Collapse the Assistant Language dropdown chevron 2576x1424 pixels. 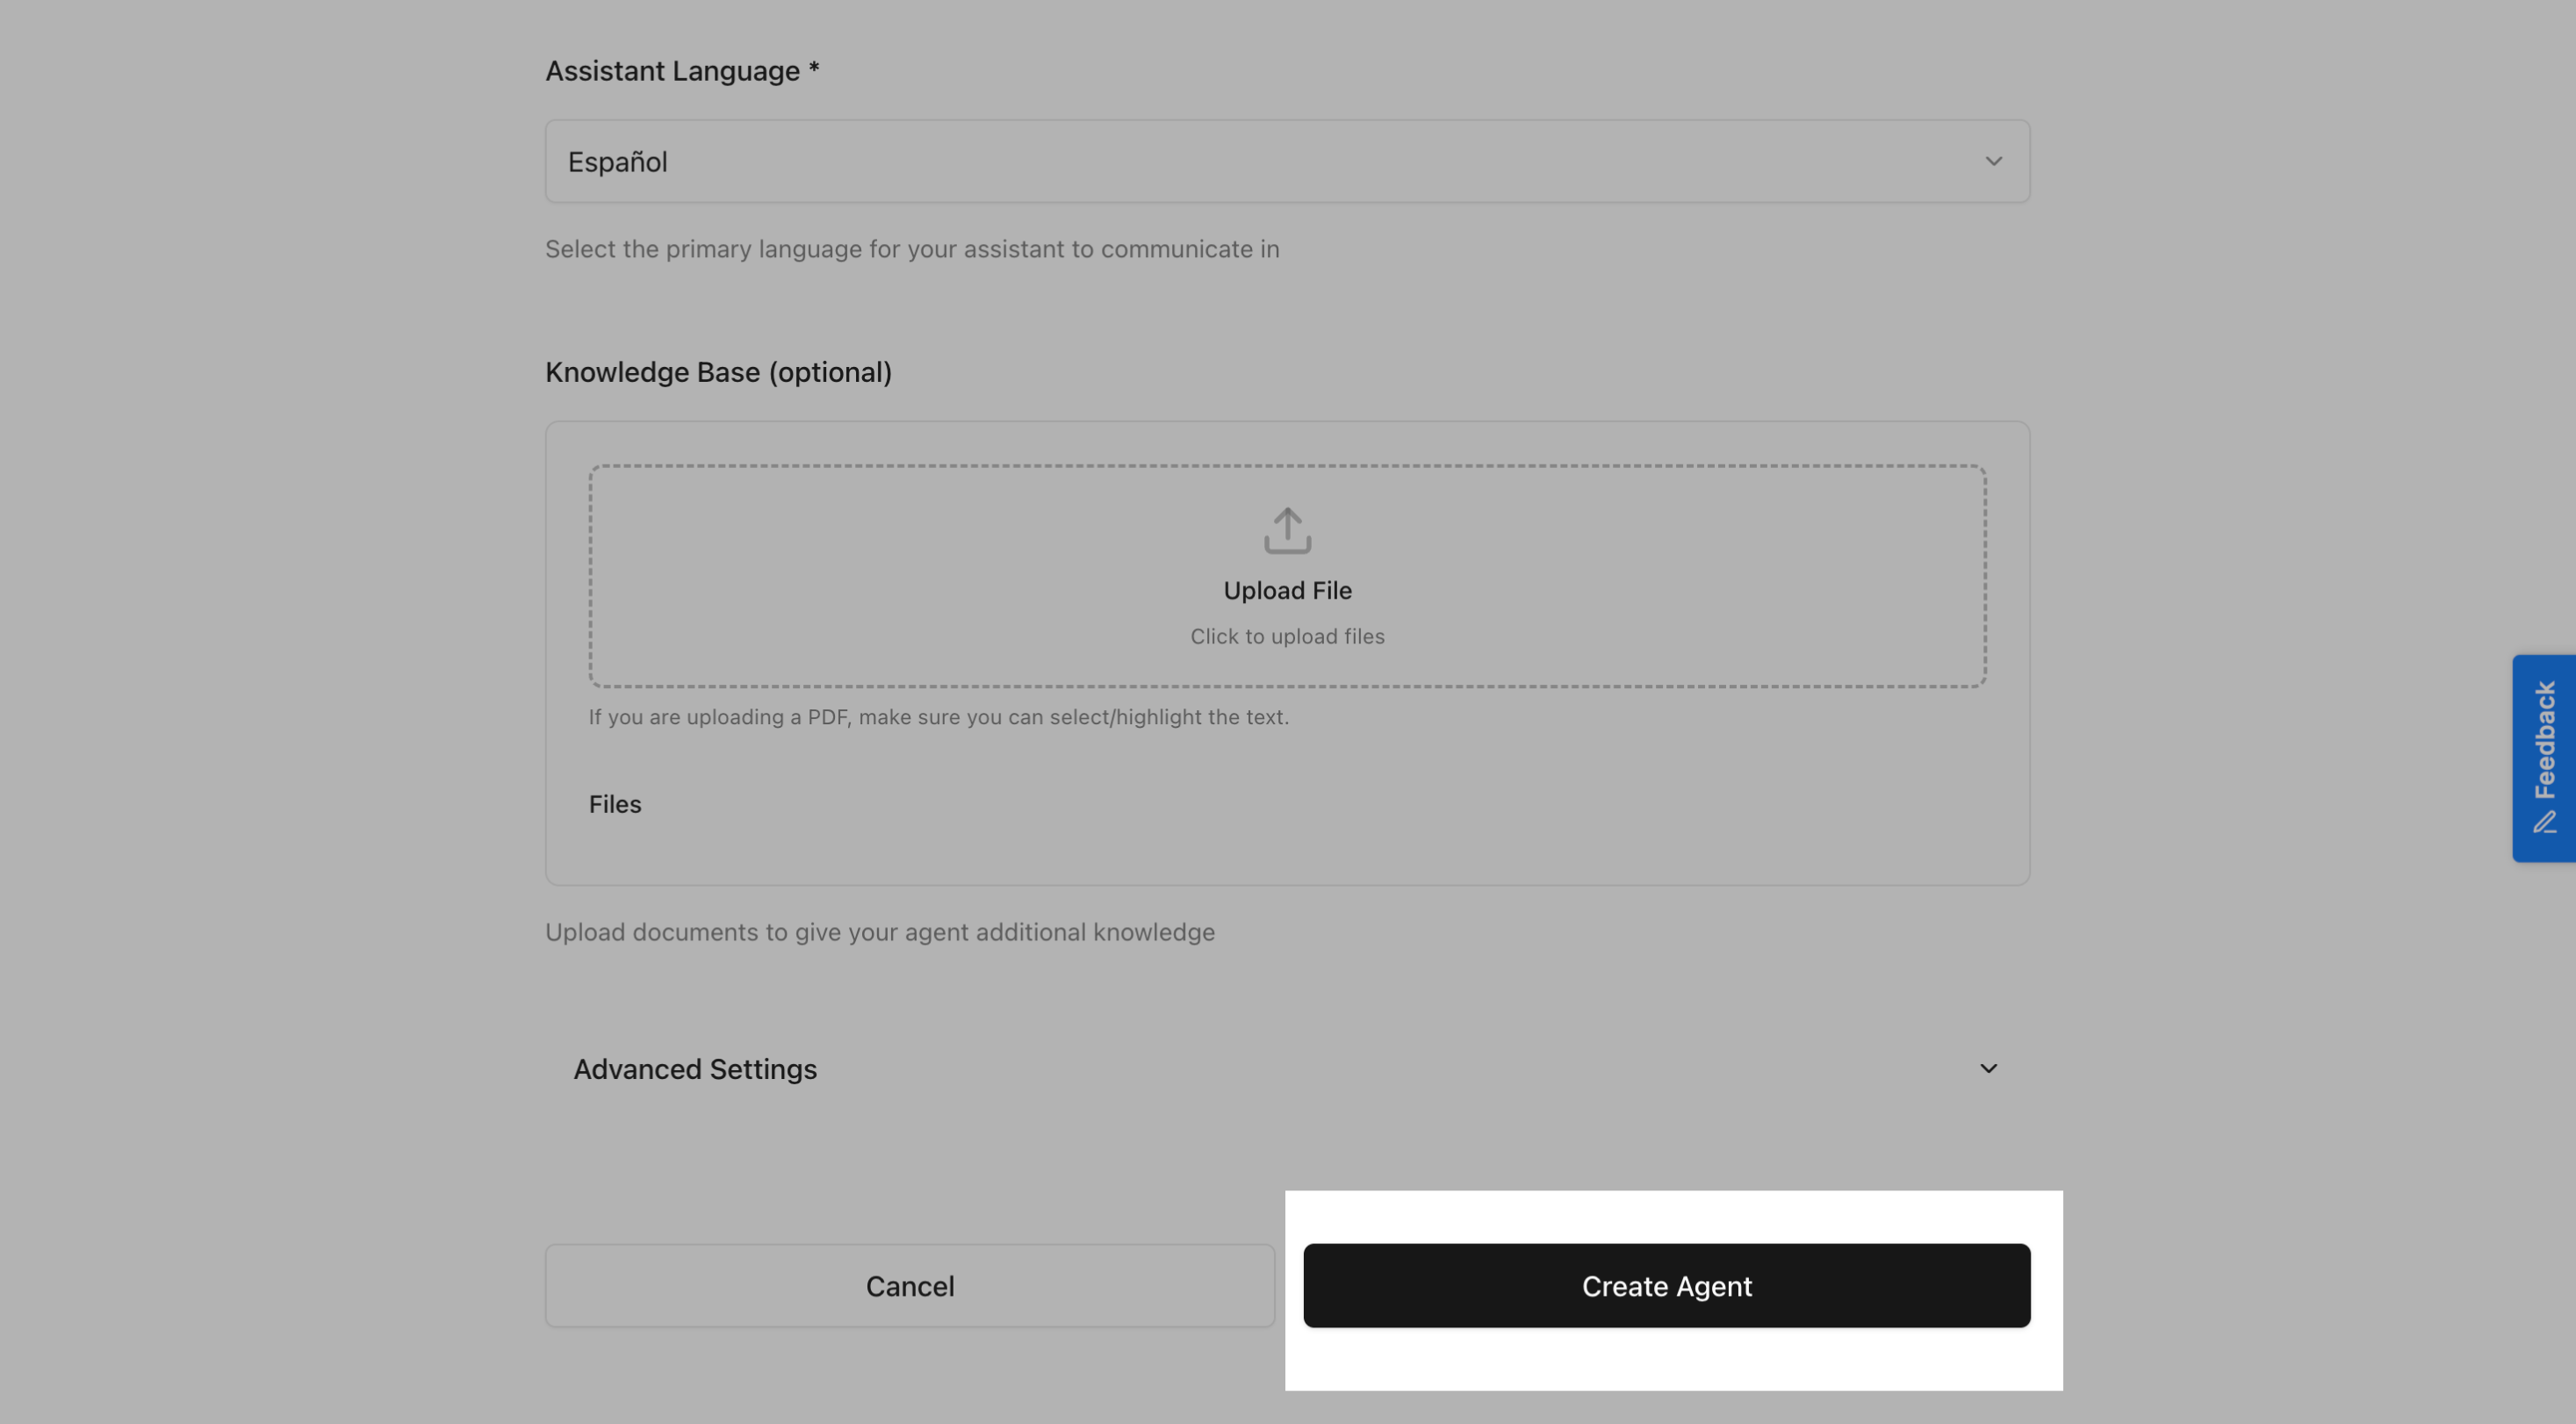(1995, 160)
